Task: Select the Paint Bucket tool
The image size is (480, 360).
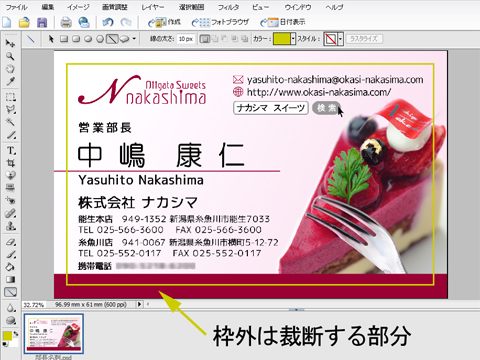Action: (10, 267)
